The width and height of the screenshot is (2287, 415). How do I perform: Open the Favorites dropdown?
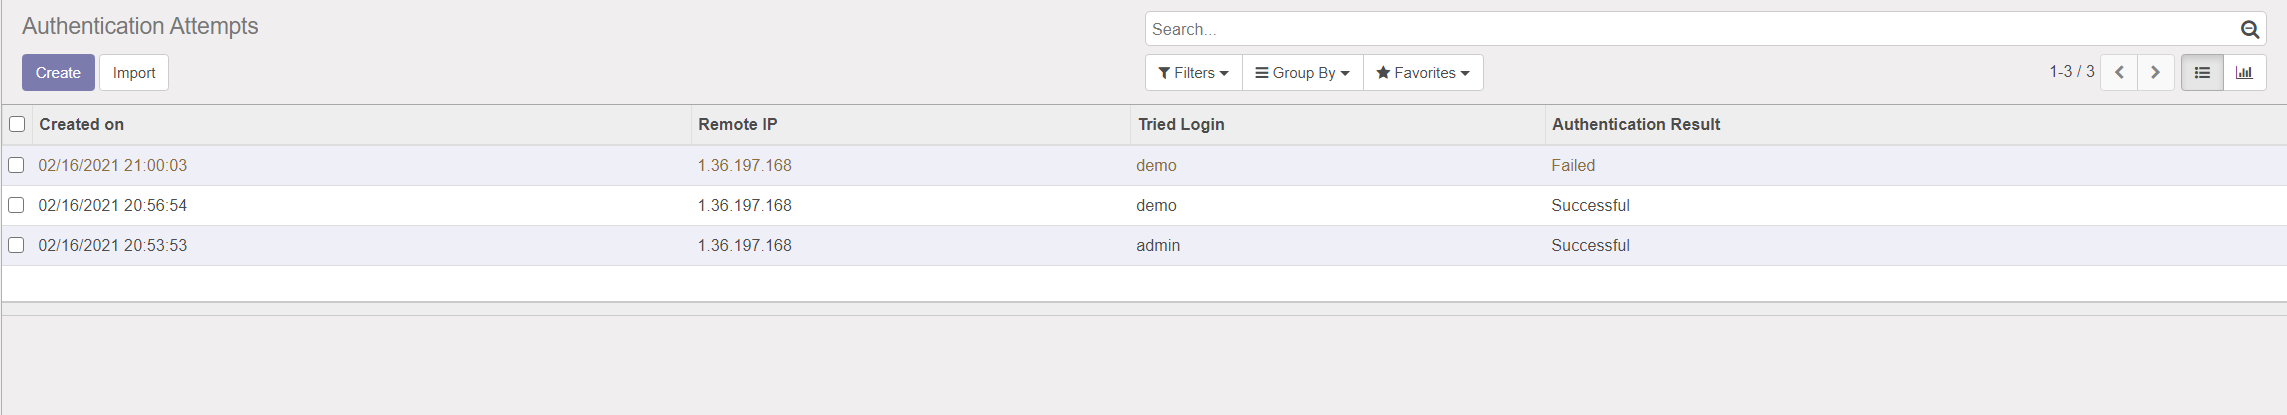(1423, 72)
